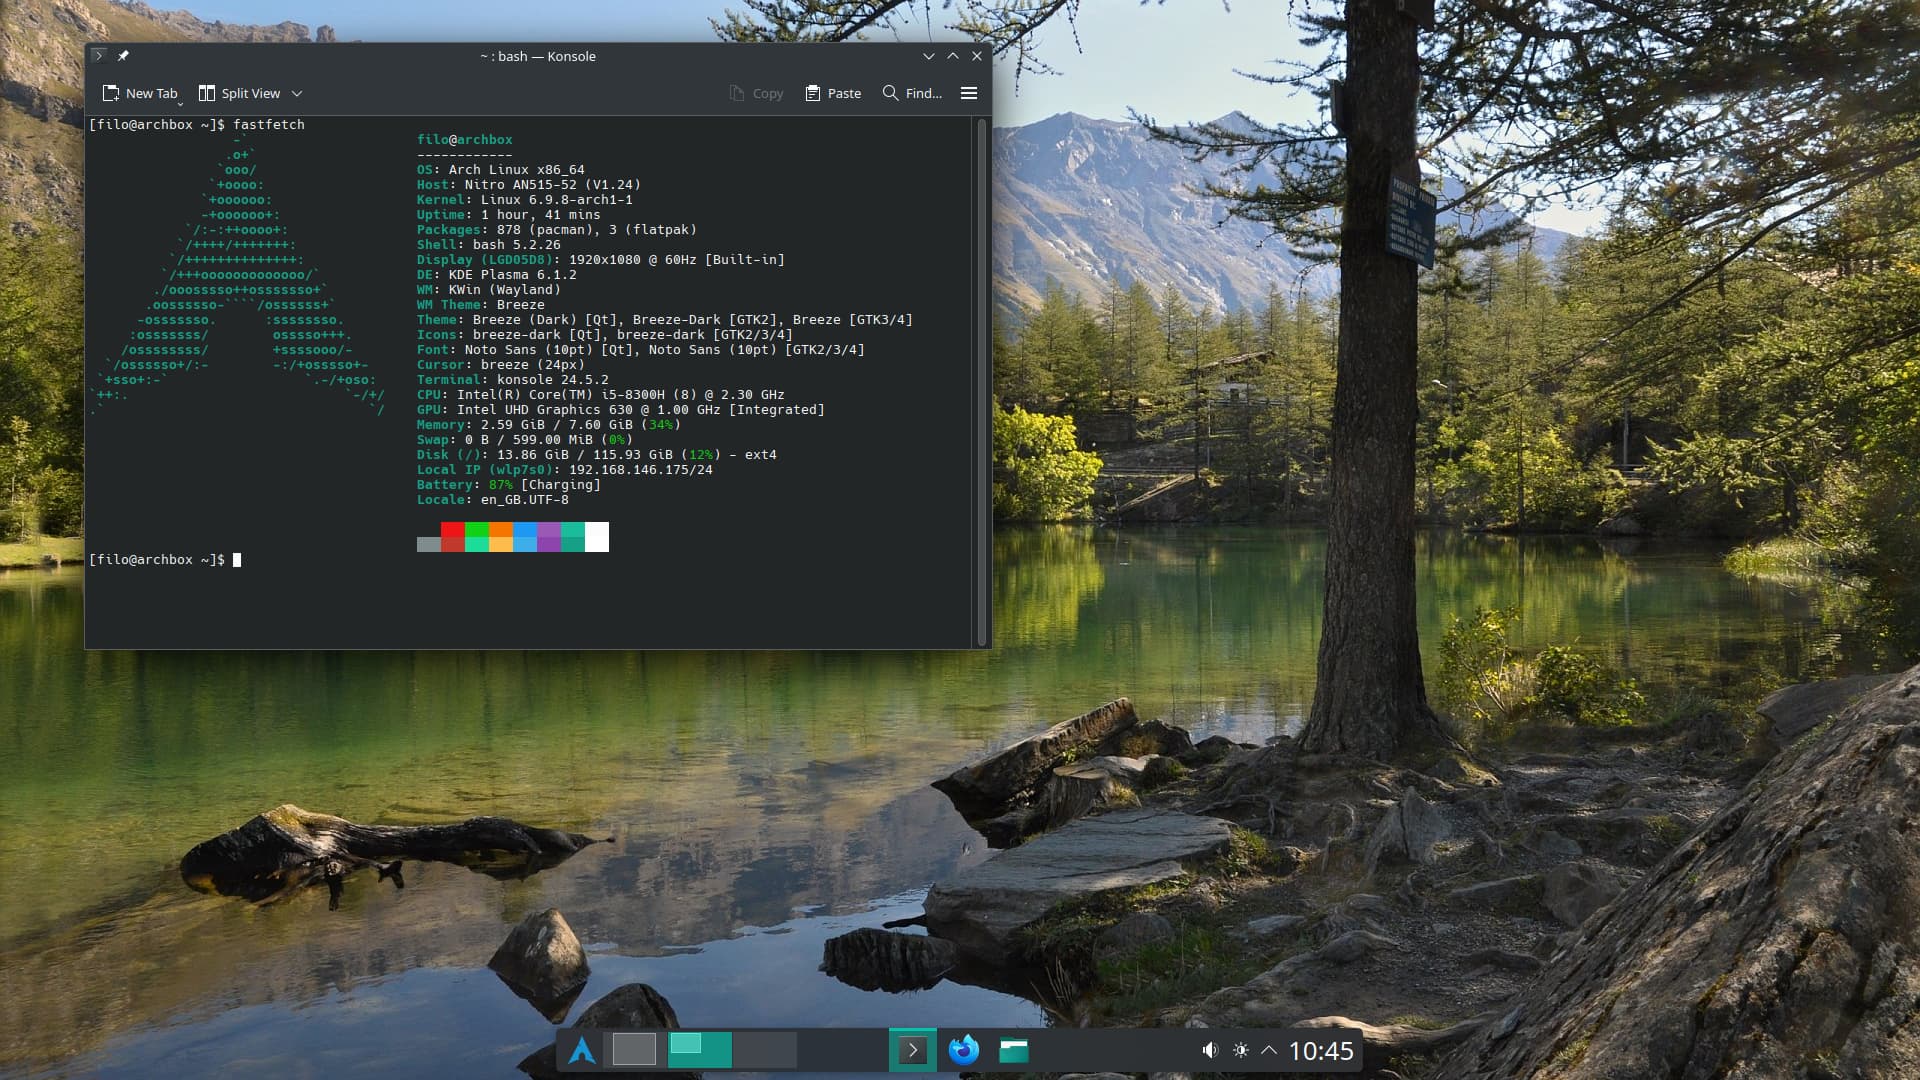Maximize the Konsole window
Image resolution: width=1920 pixels, height=1080 pixels.
point(953,56)
